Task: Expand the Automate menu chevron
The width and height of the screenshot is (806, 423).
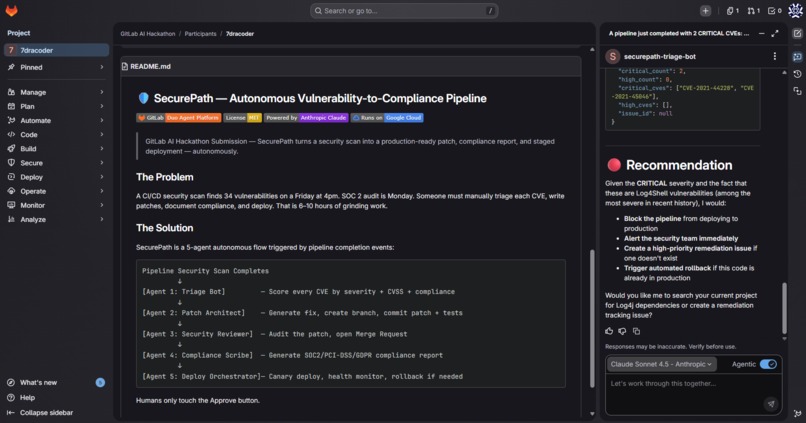Action: coord(102,120)
